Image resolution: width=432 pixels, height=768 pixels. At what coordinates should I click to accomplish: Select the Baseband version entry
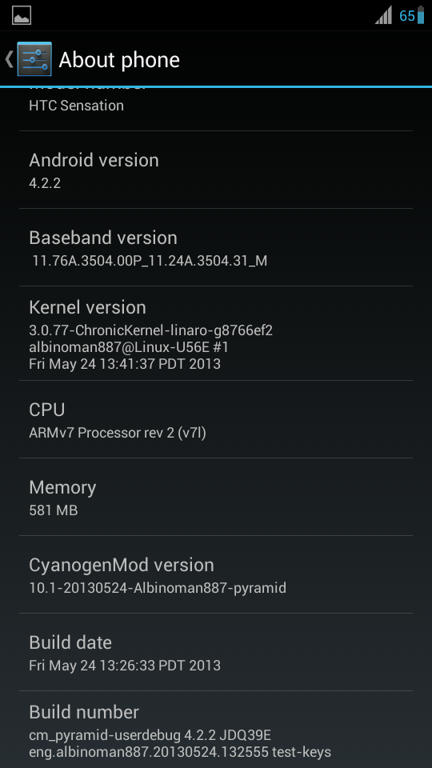[216, 247]
